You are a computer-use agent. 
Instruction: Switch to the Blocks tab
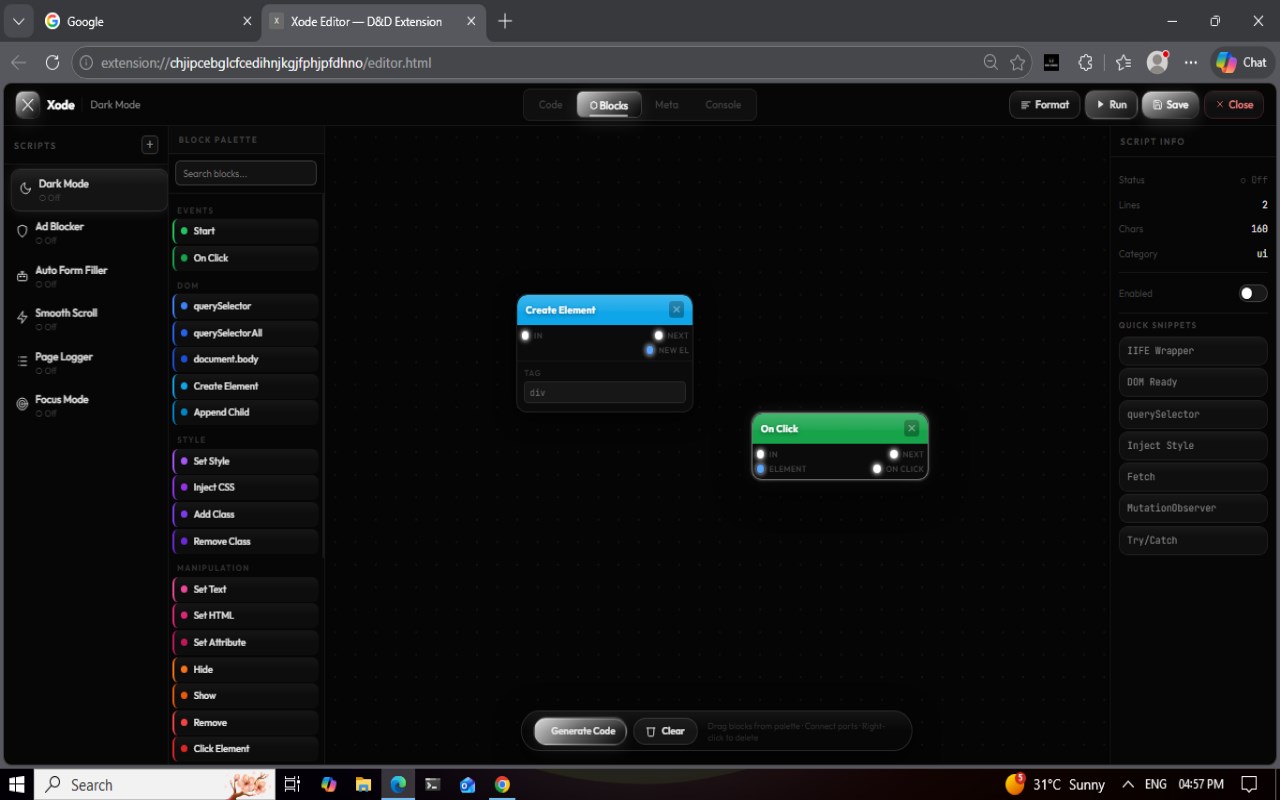coord(609,105)
